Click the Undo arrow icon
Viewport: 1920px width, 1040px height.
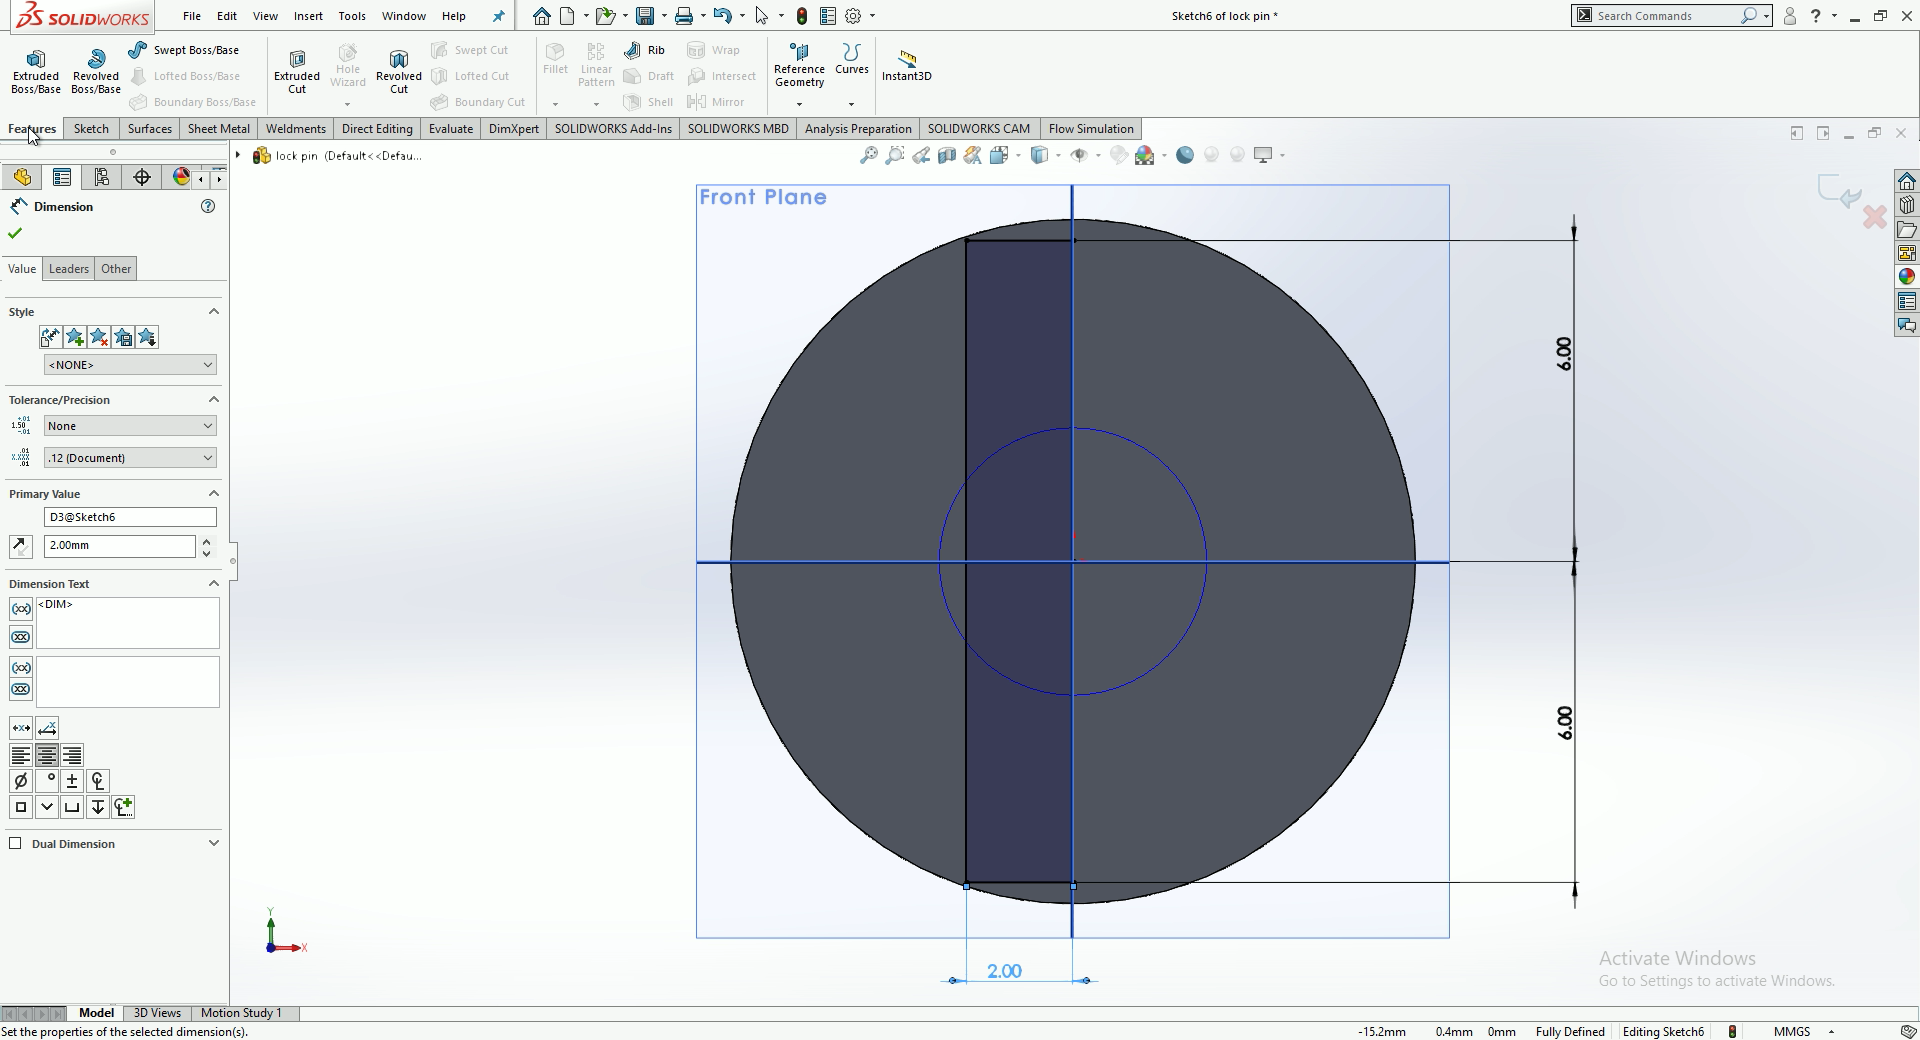click(723, 16)
